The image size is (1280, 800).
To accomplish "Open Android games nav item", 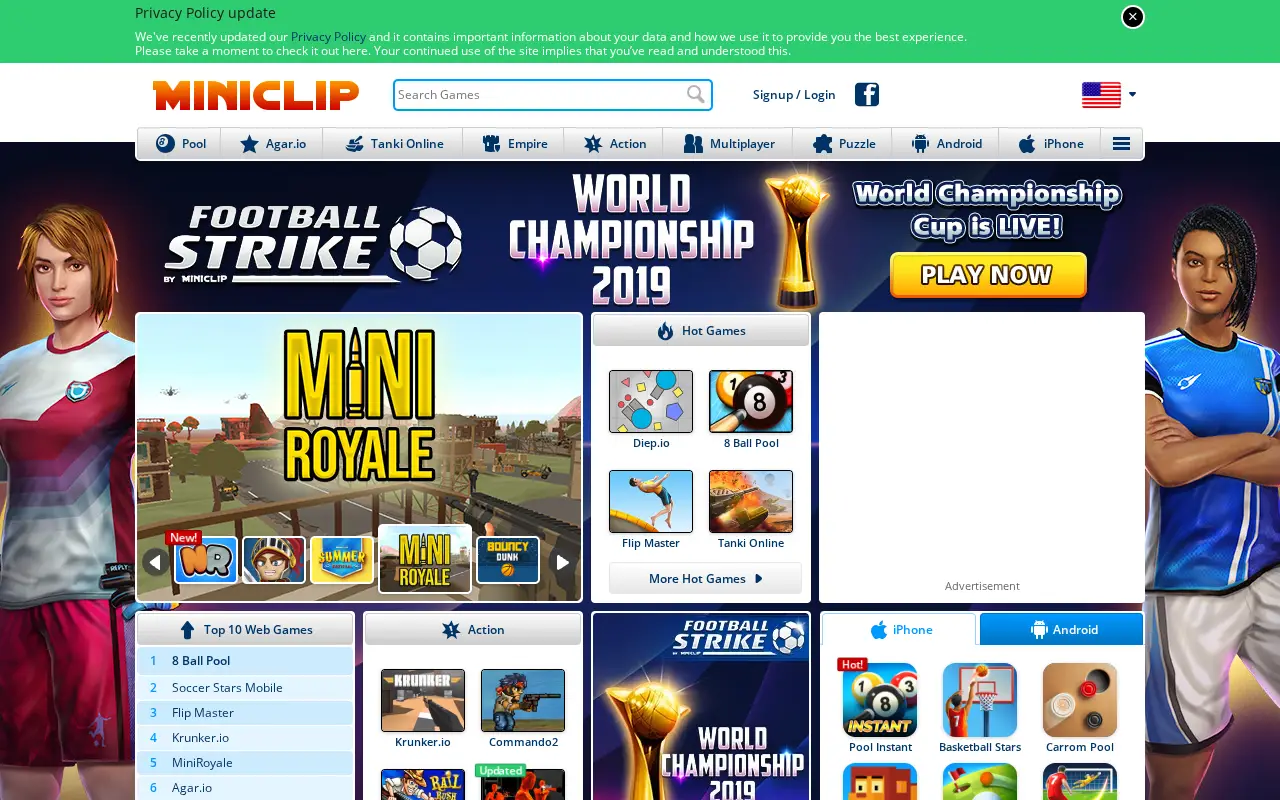I will click(946, 144).
